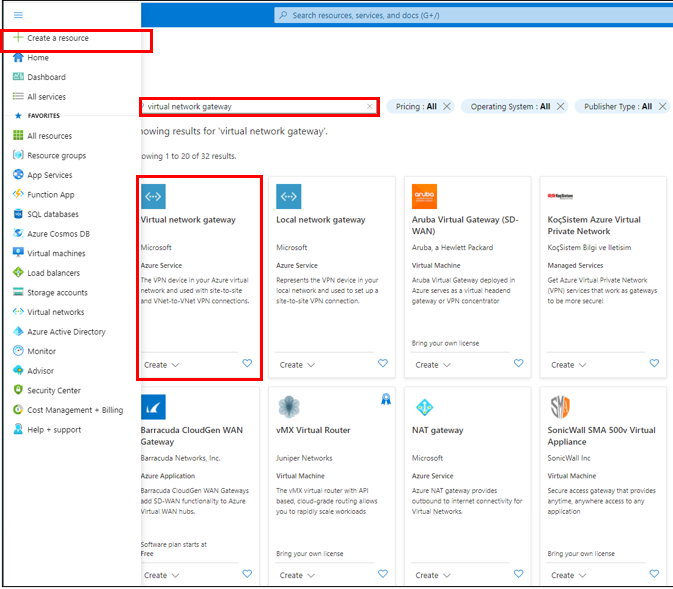Favorite the SonicWall SMA 500v offer
This screenshot has width=673, height=589.
click(x=654, y=574)
